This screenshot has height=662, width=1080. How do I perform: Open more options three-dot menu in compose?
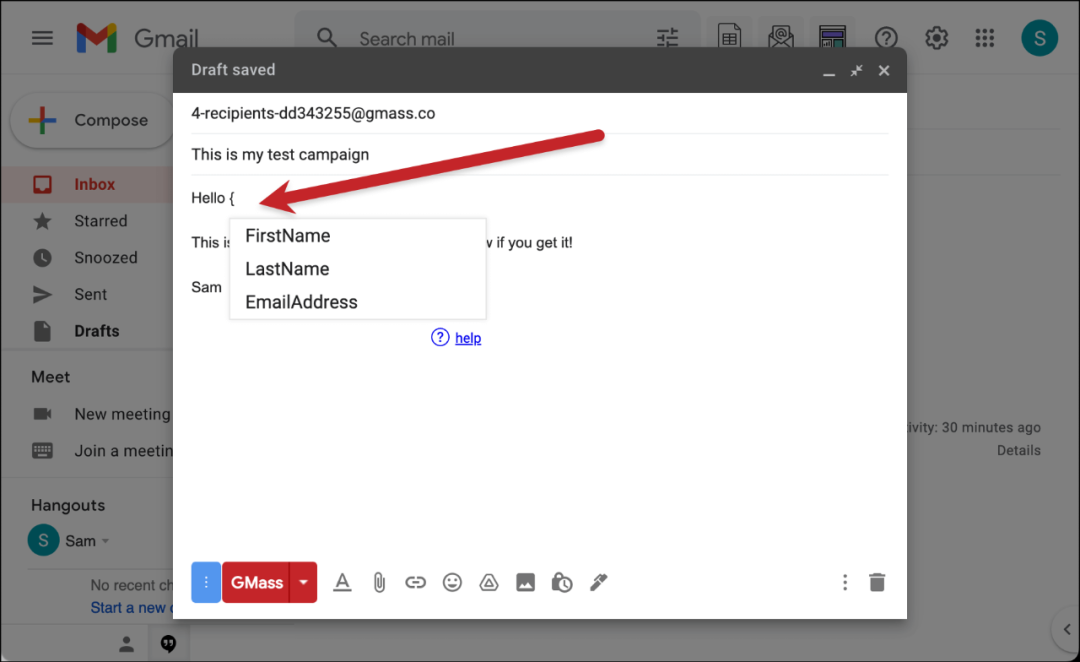tap(845, 582)
